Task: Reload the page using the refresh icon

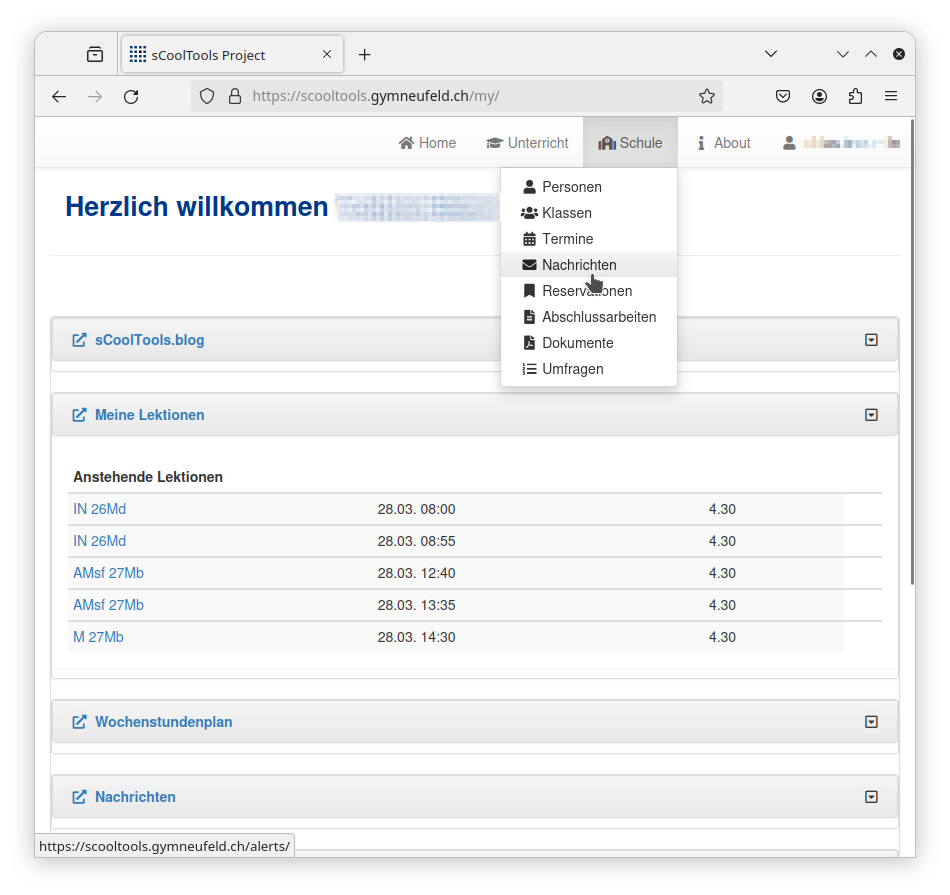Action: click(x=131, y=96)
